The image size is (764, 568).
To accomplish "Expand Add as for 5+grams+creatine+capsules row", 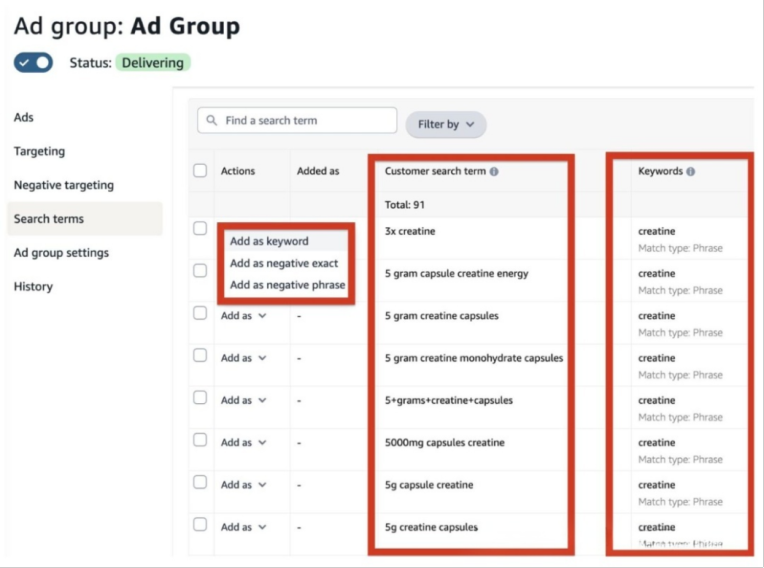I will click(244, 400).
